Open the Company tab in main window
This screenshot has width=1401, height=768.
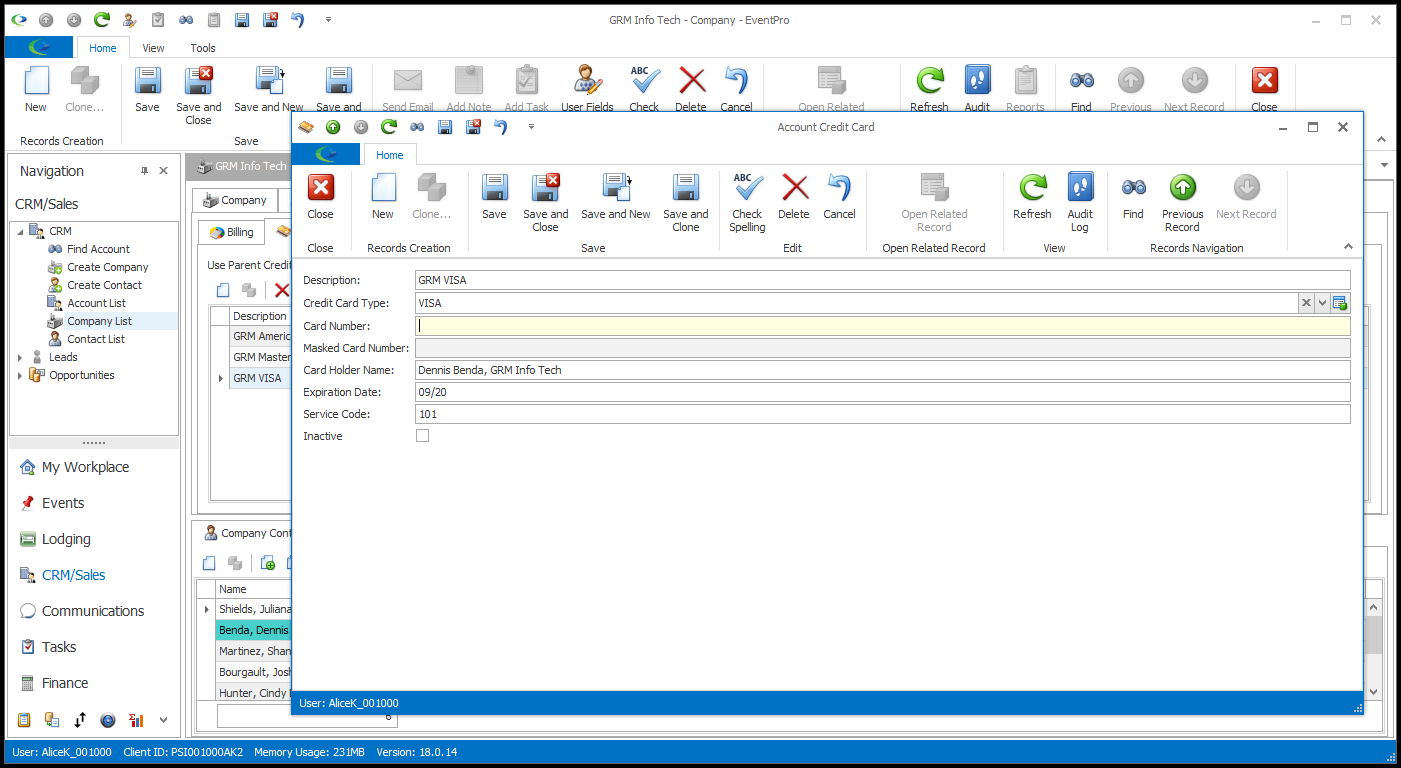pos(235,200)
